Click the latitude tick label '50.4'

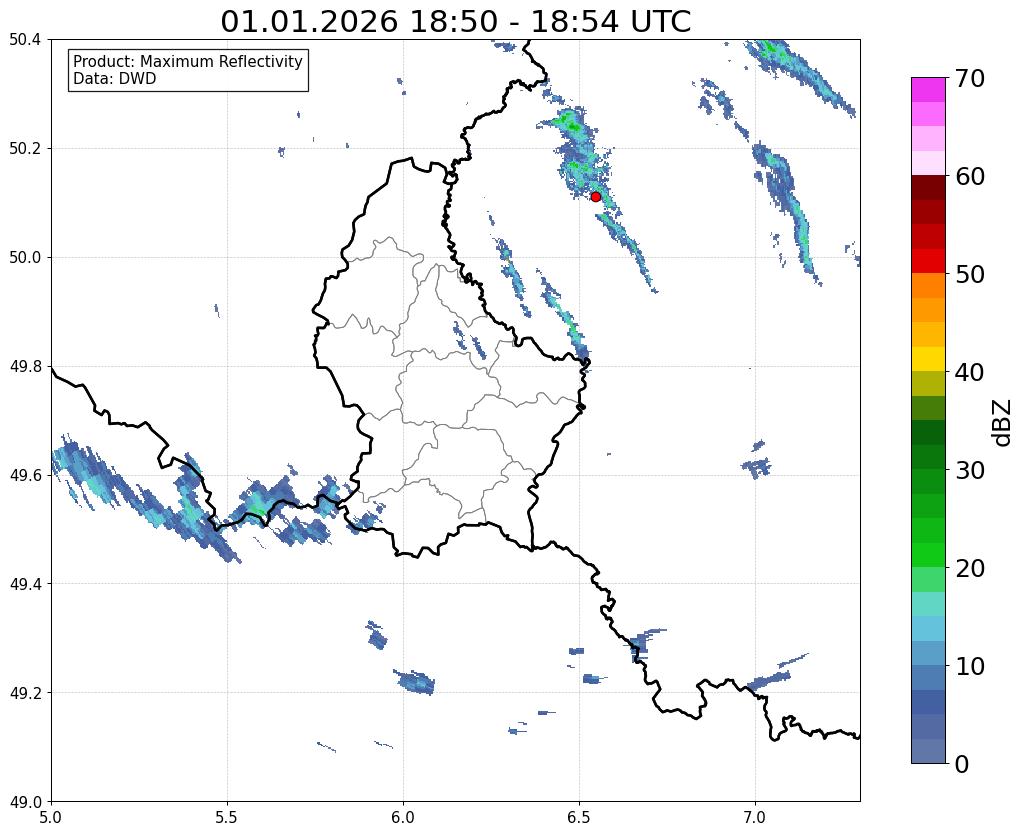pos(25,40)
